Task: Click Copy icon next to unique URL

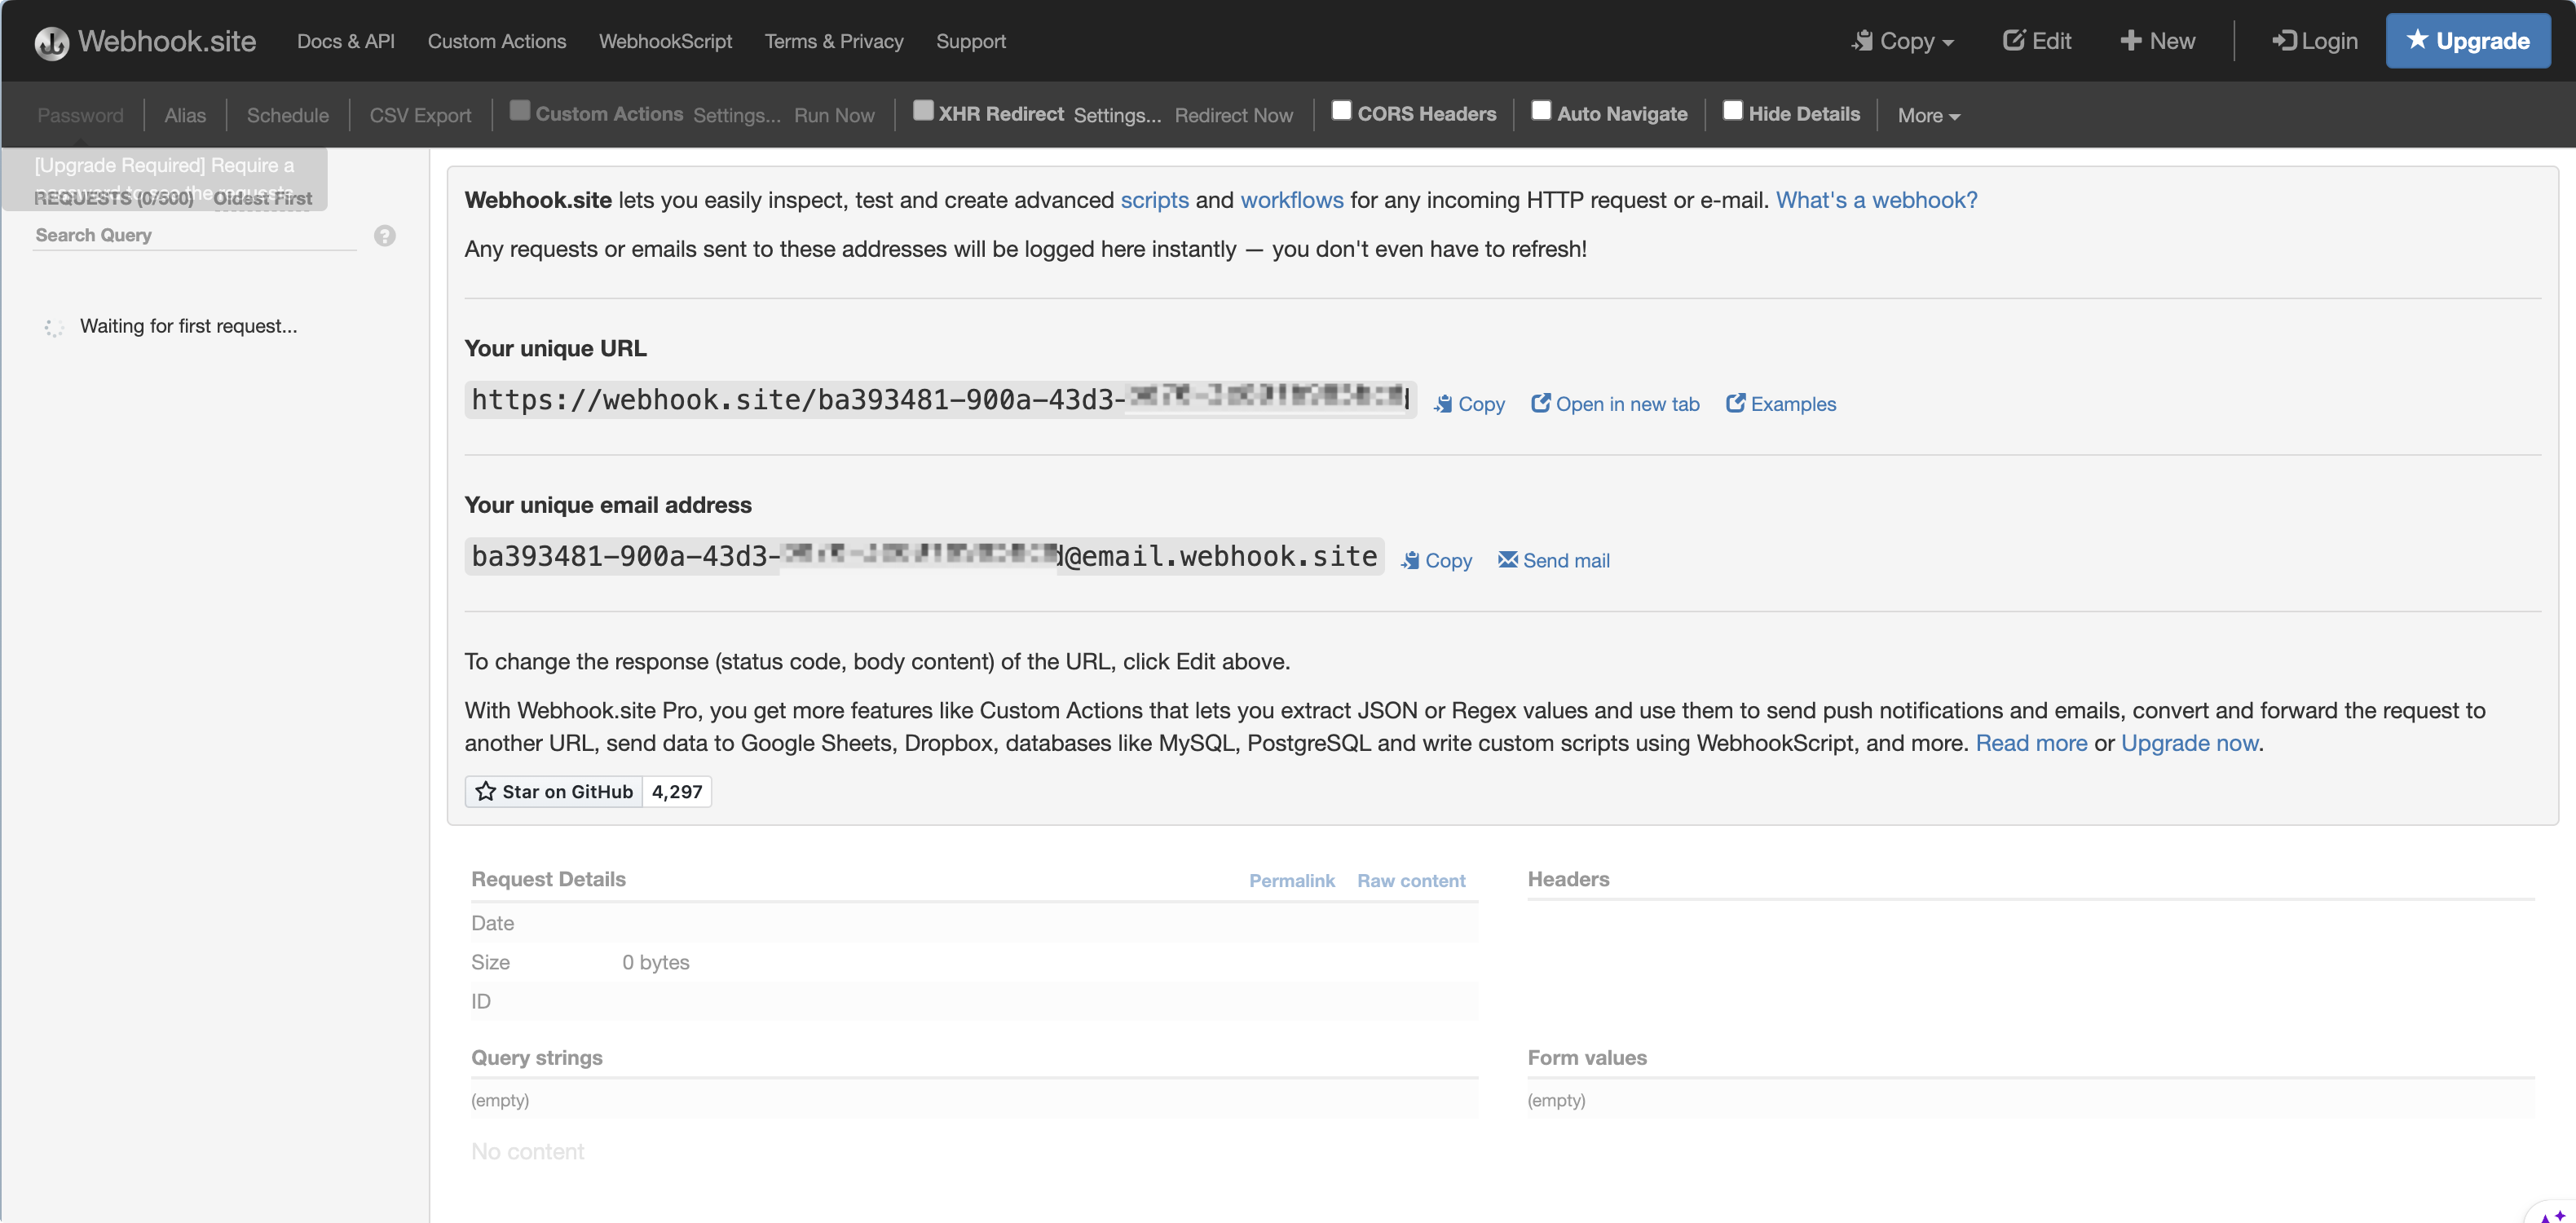Action: (1443, 404)
